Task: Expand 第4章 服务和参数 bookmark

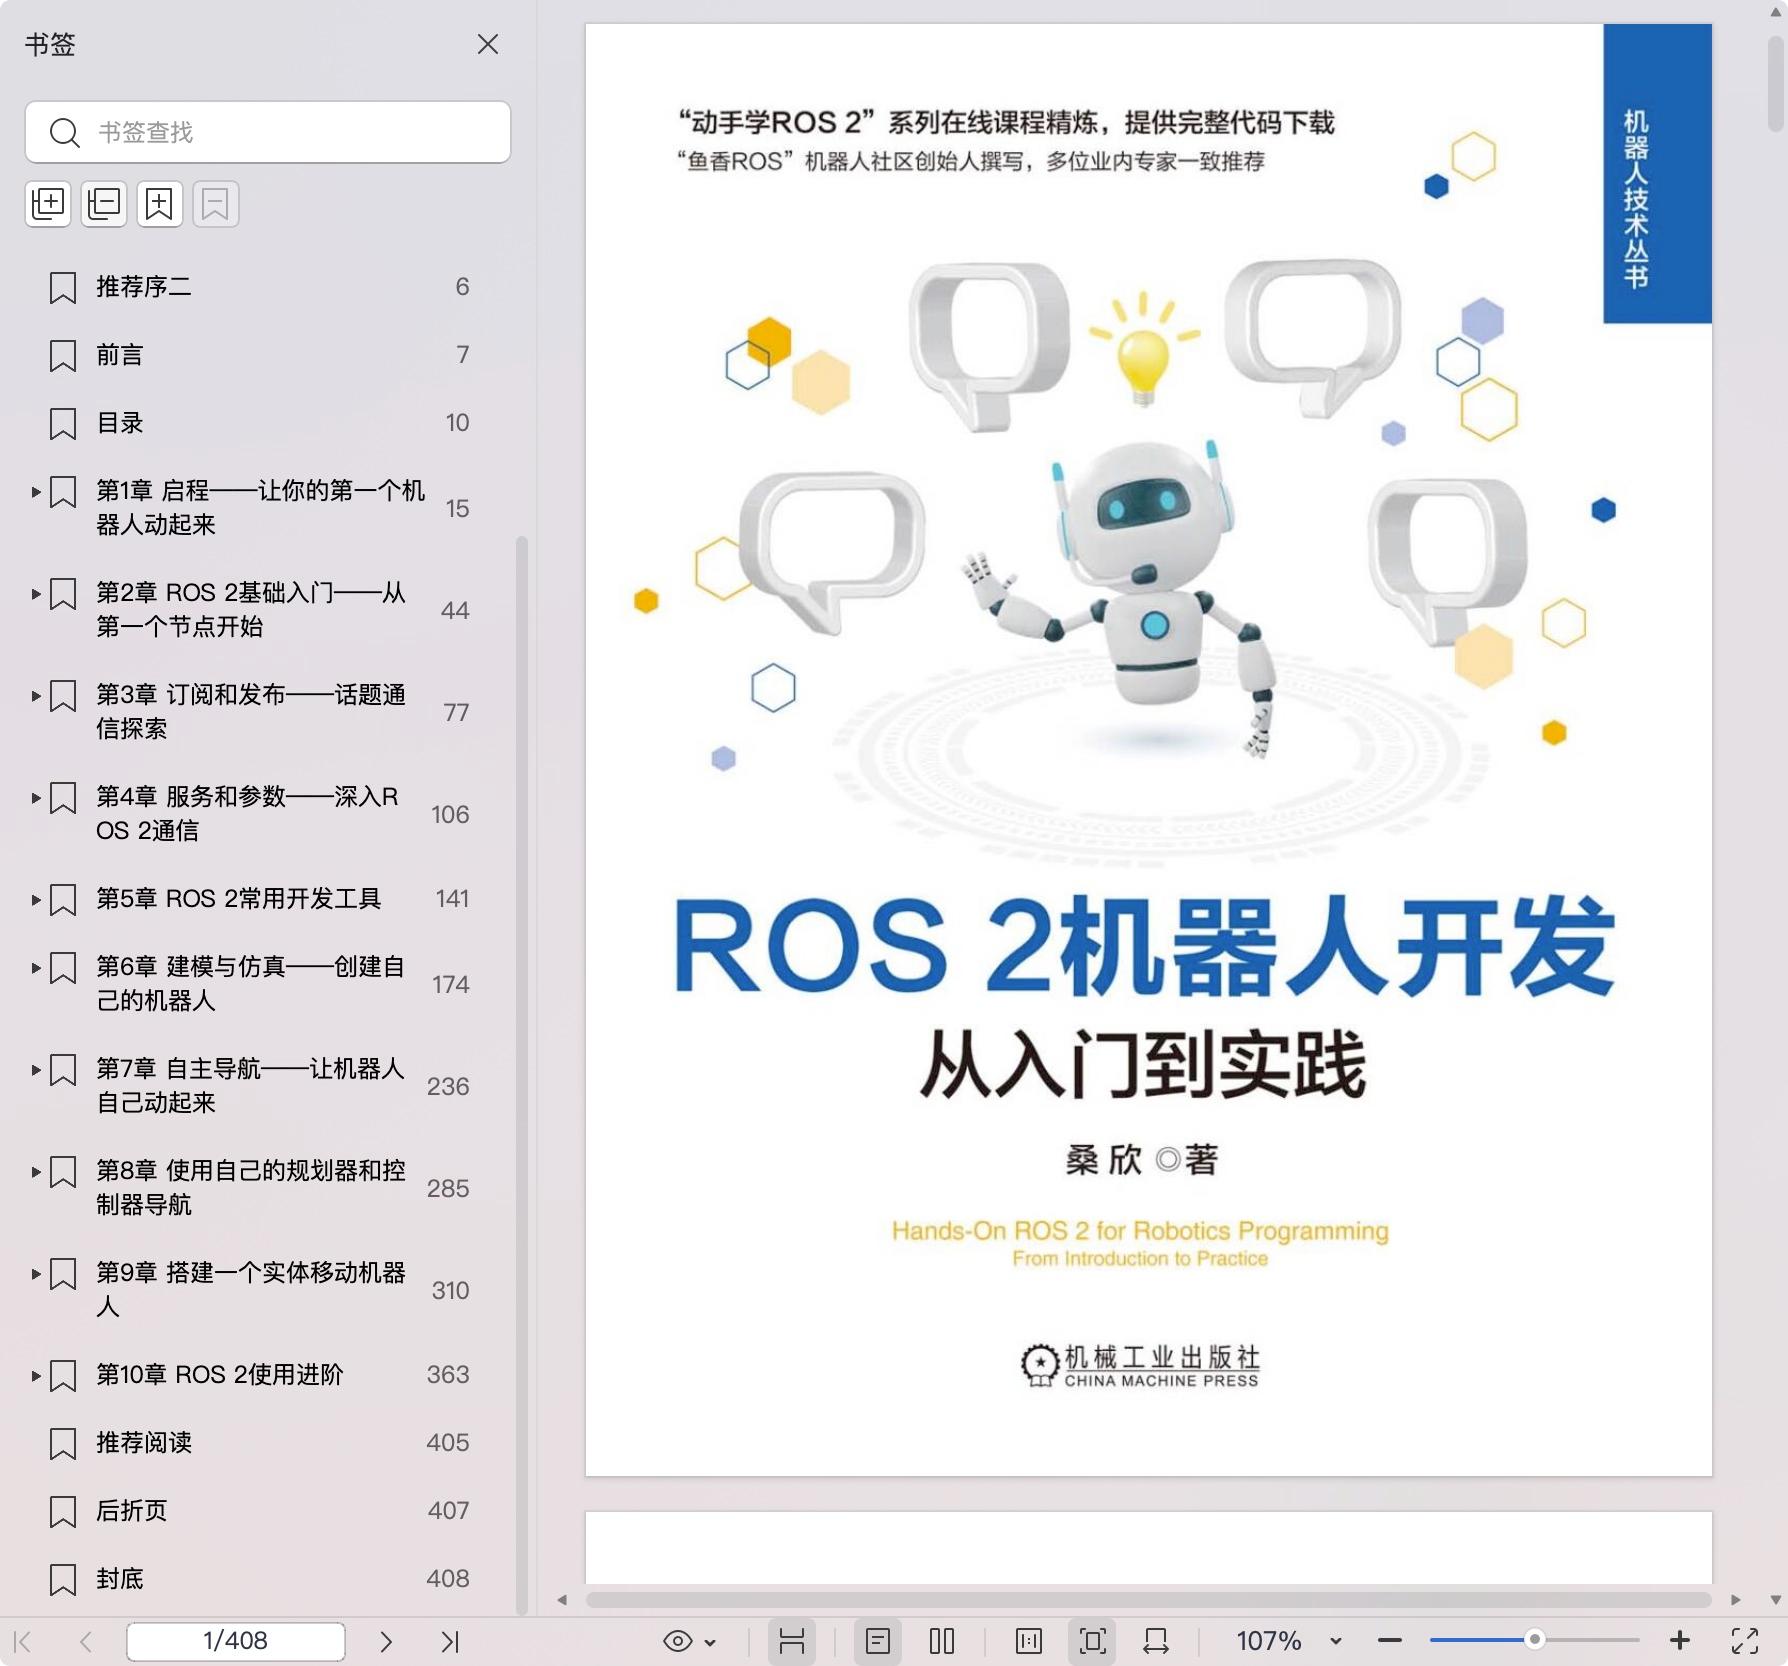Action: pyautogui.click(x=36, y=798)
